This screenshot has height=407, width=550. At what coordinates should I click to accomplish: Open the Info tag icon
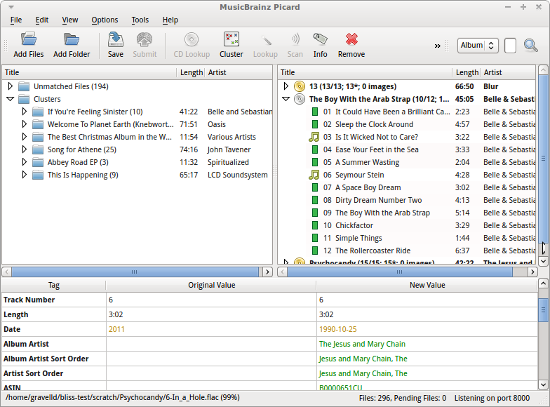pyautogui.click(x=320, y=39)
